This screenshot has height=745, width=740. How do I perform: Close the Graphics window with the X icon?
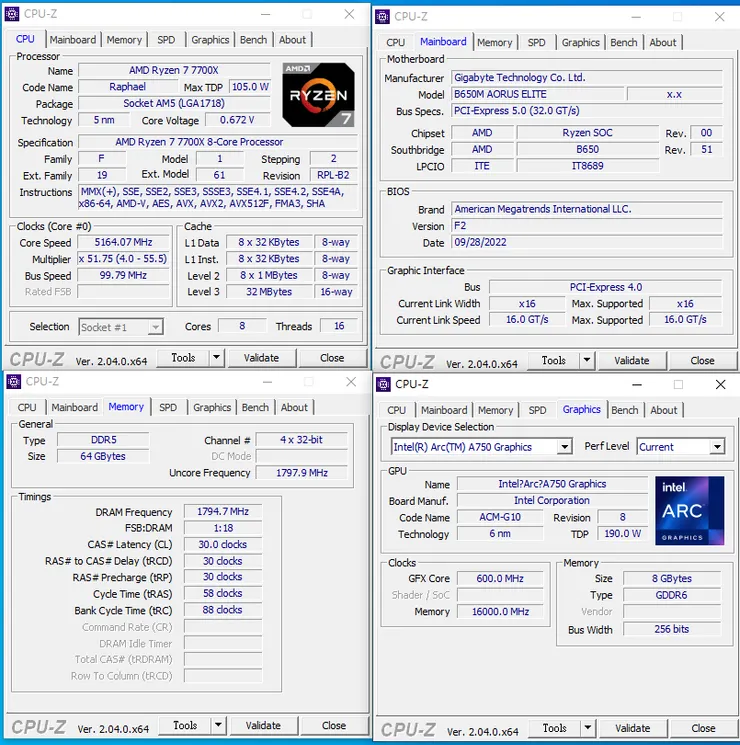720,384
